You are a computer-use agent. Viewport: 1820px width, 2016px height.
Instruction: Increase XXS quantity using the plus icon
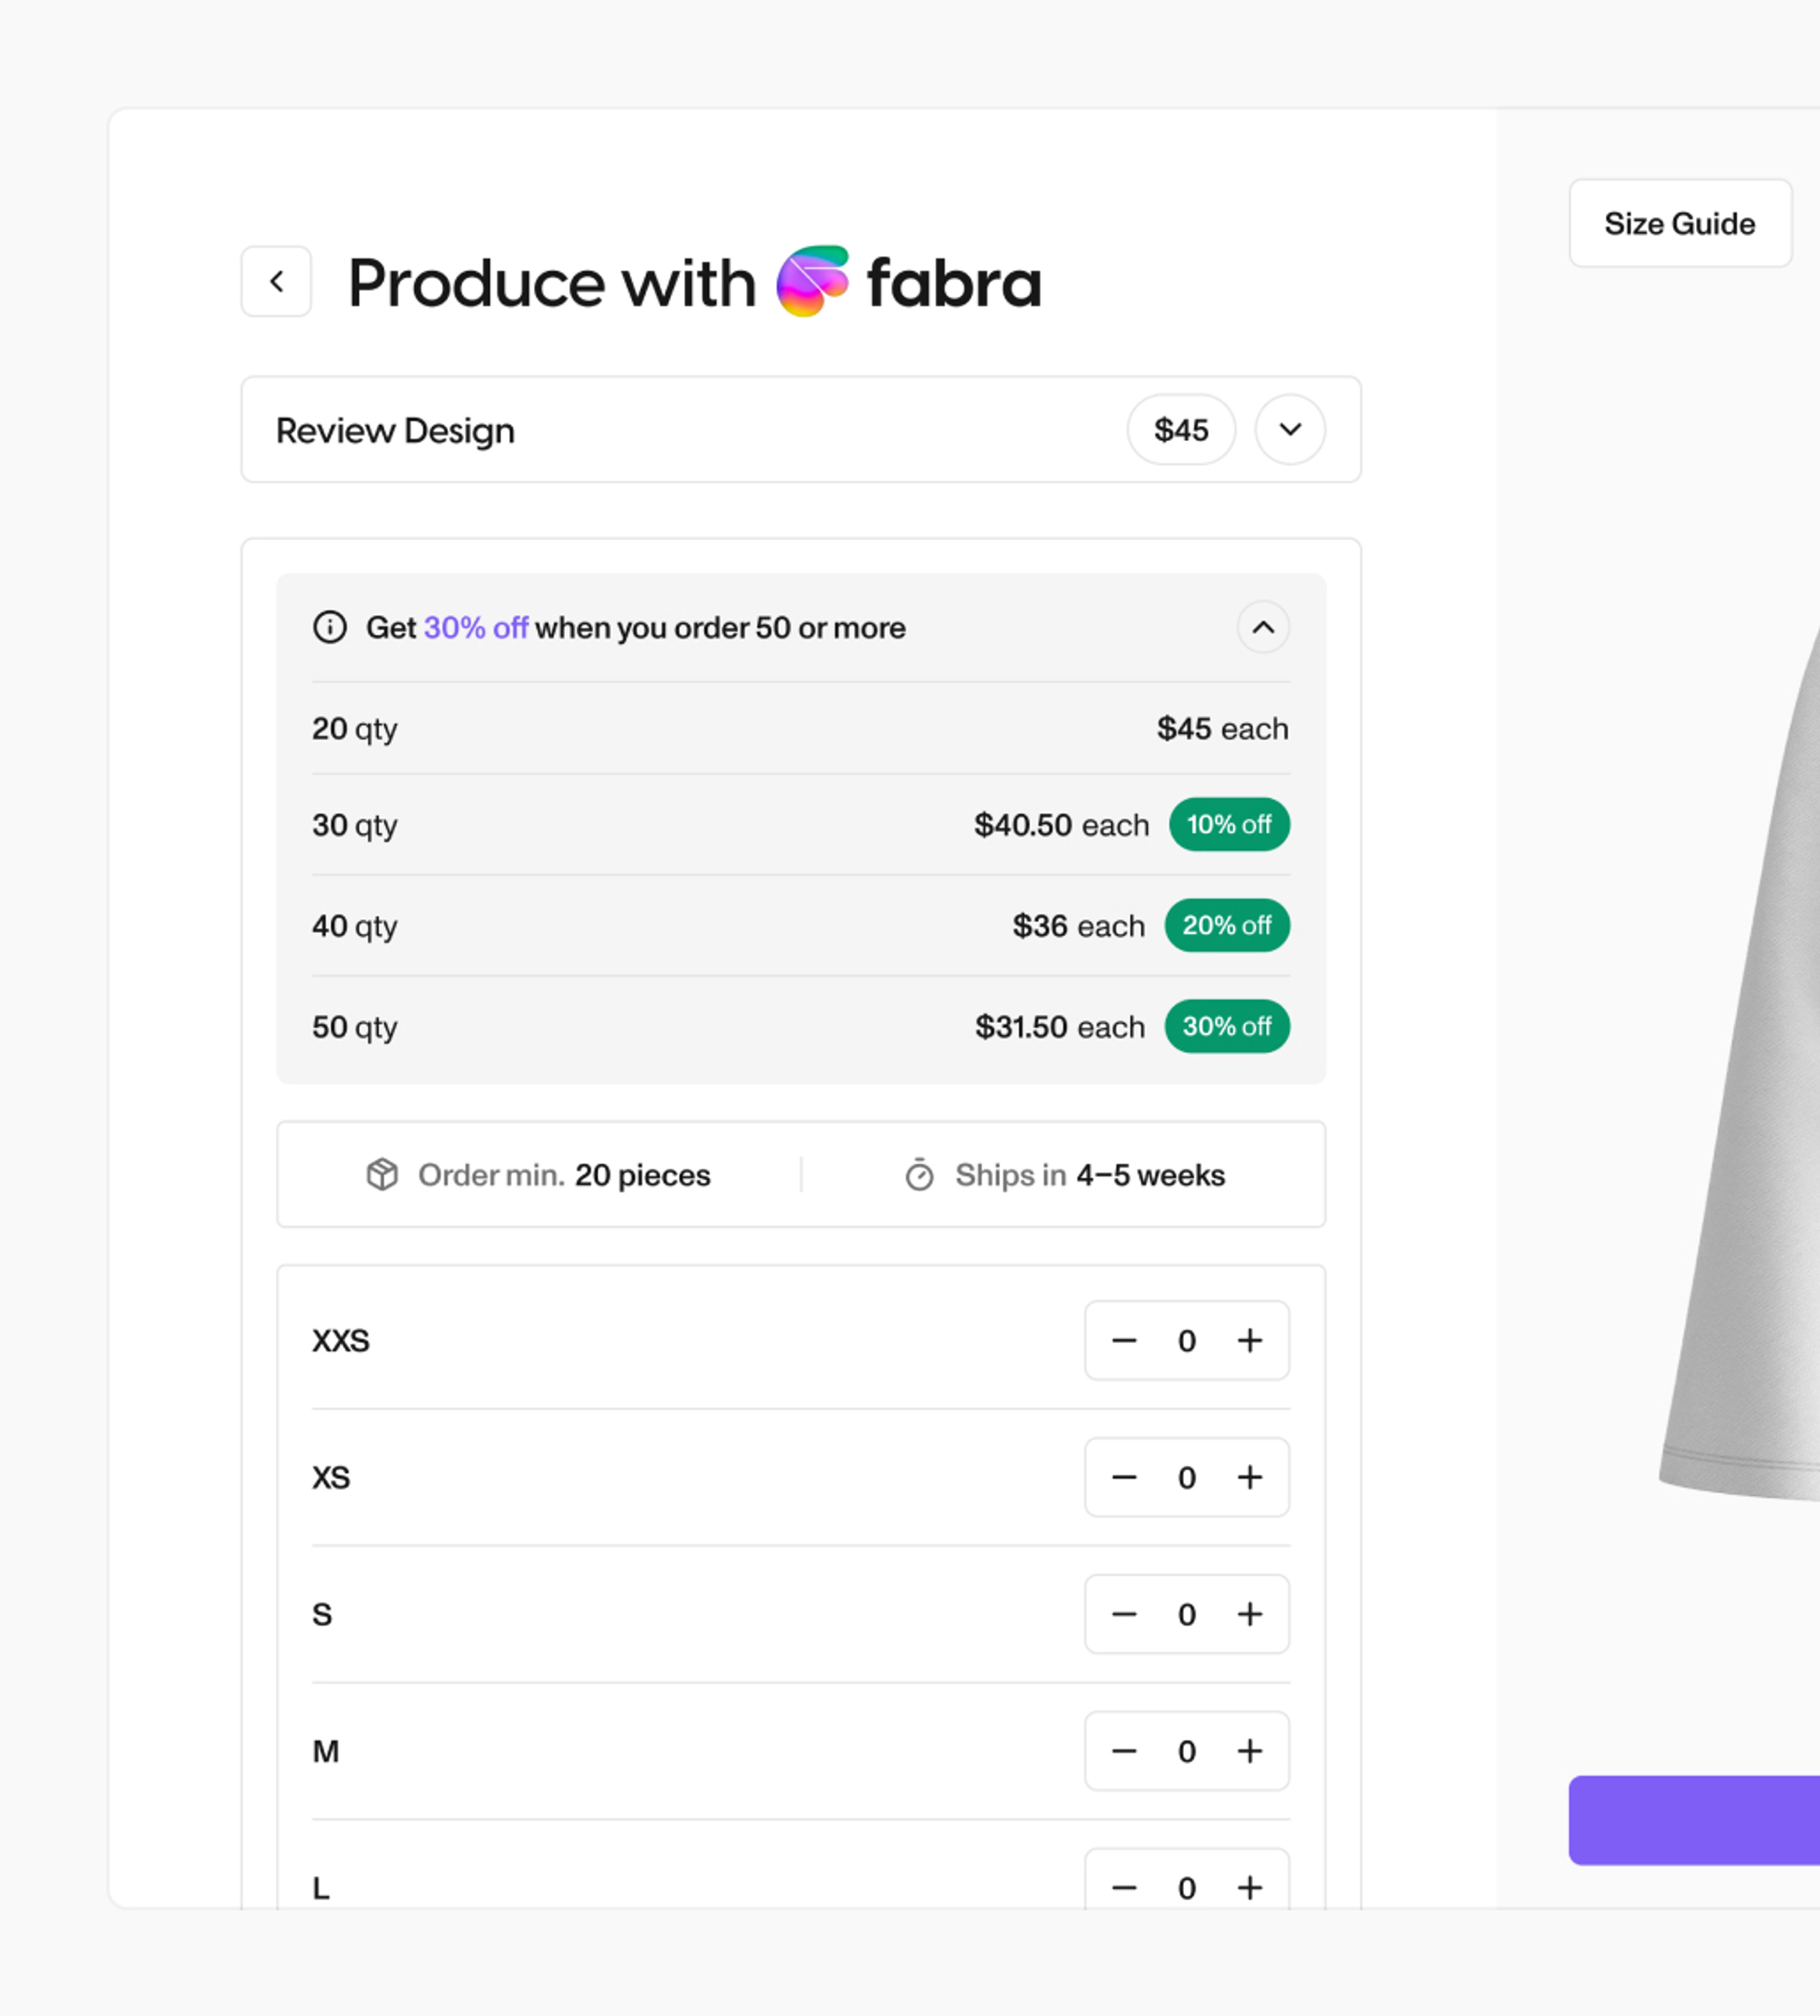[x=1249, y=1340]
